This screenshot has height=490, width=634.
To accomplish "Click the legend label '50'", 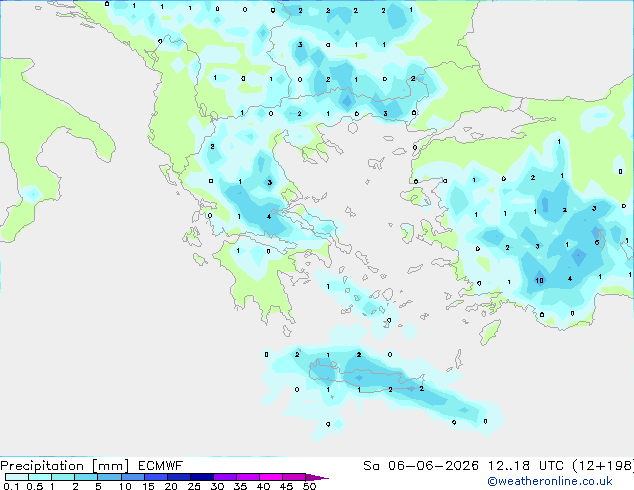I will (x=309, y=486).
